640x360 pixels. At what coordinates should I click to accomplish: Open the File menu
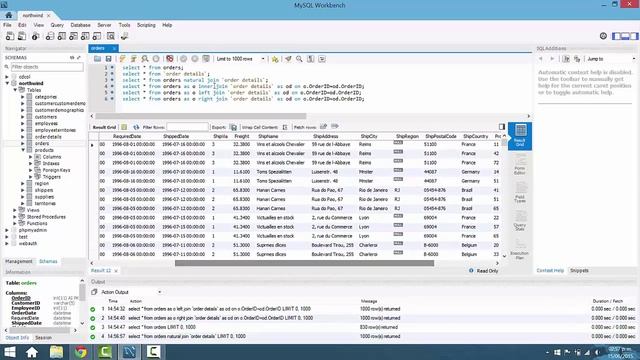[x=7, y=25]
